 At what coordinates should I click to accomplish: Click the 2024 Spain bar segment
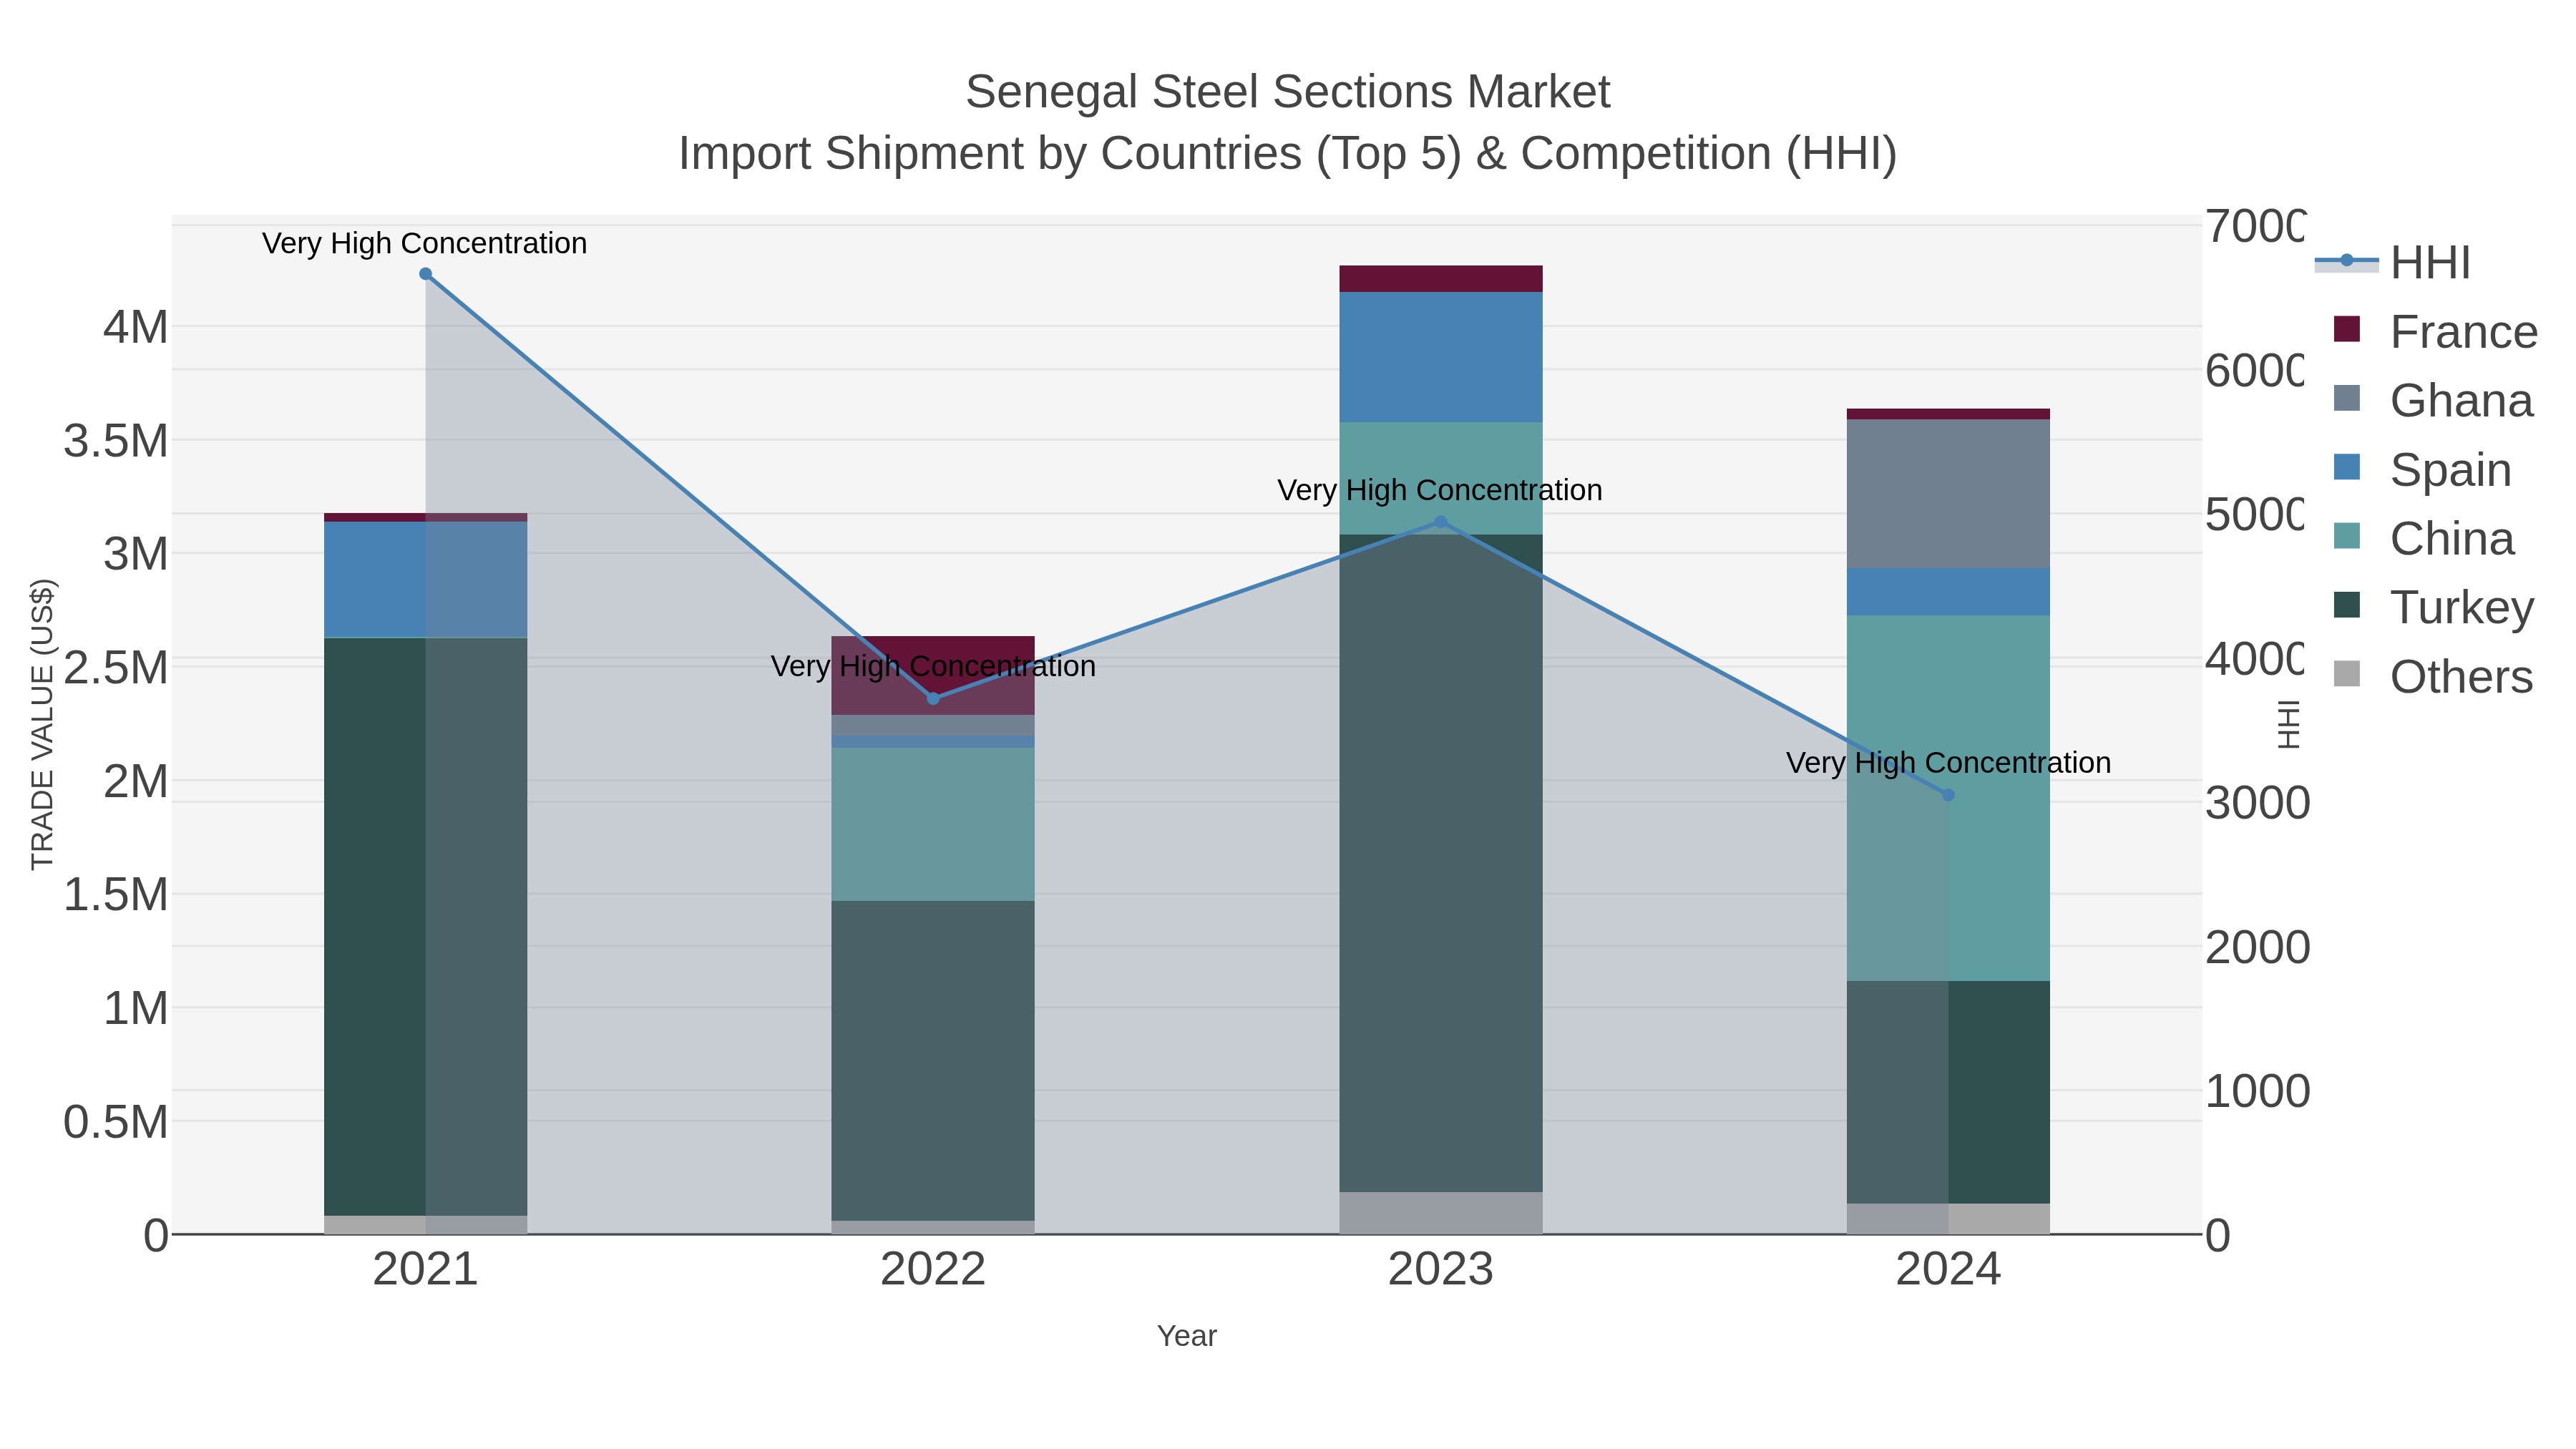click(x=1948, y=592)
